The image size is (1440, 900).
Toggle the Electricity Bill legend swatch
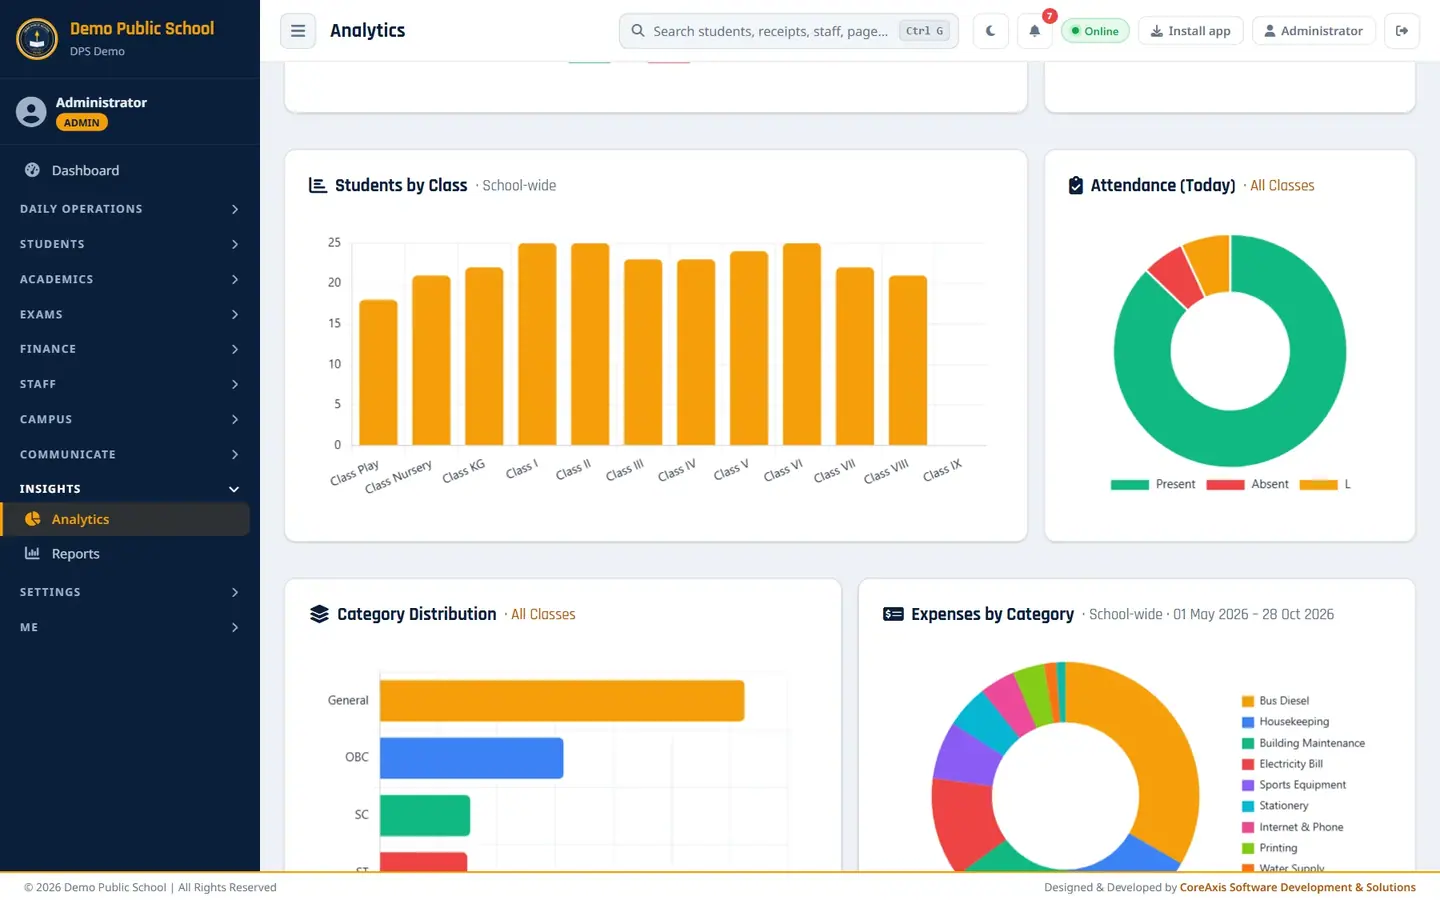pyautogui.click(x=1247, y=764)
